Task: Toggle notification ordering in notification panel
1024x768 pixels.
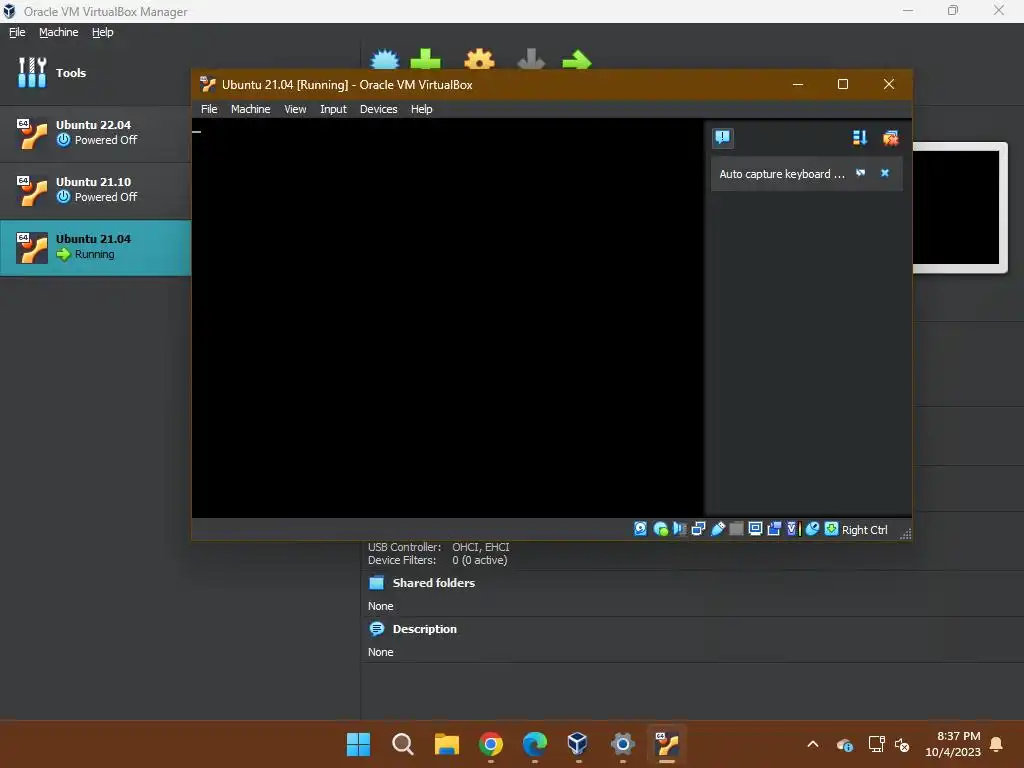Action: pos(860,138)
